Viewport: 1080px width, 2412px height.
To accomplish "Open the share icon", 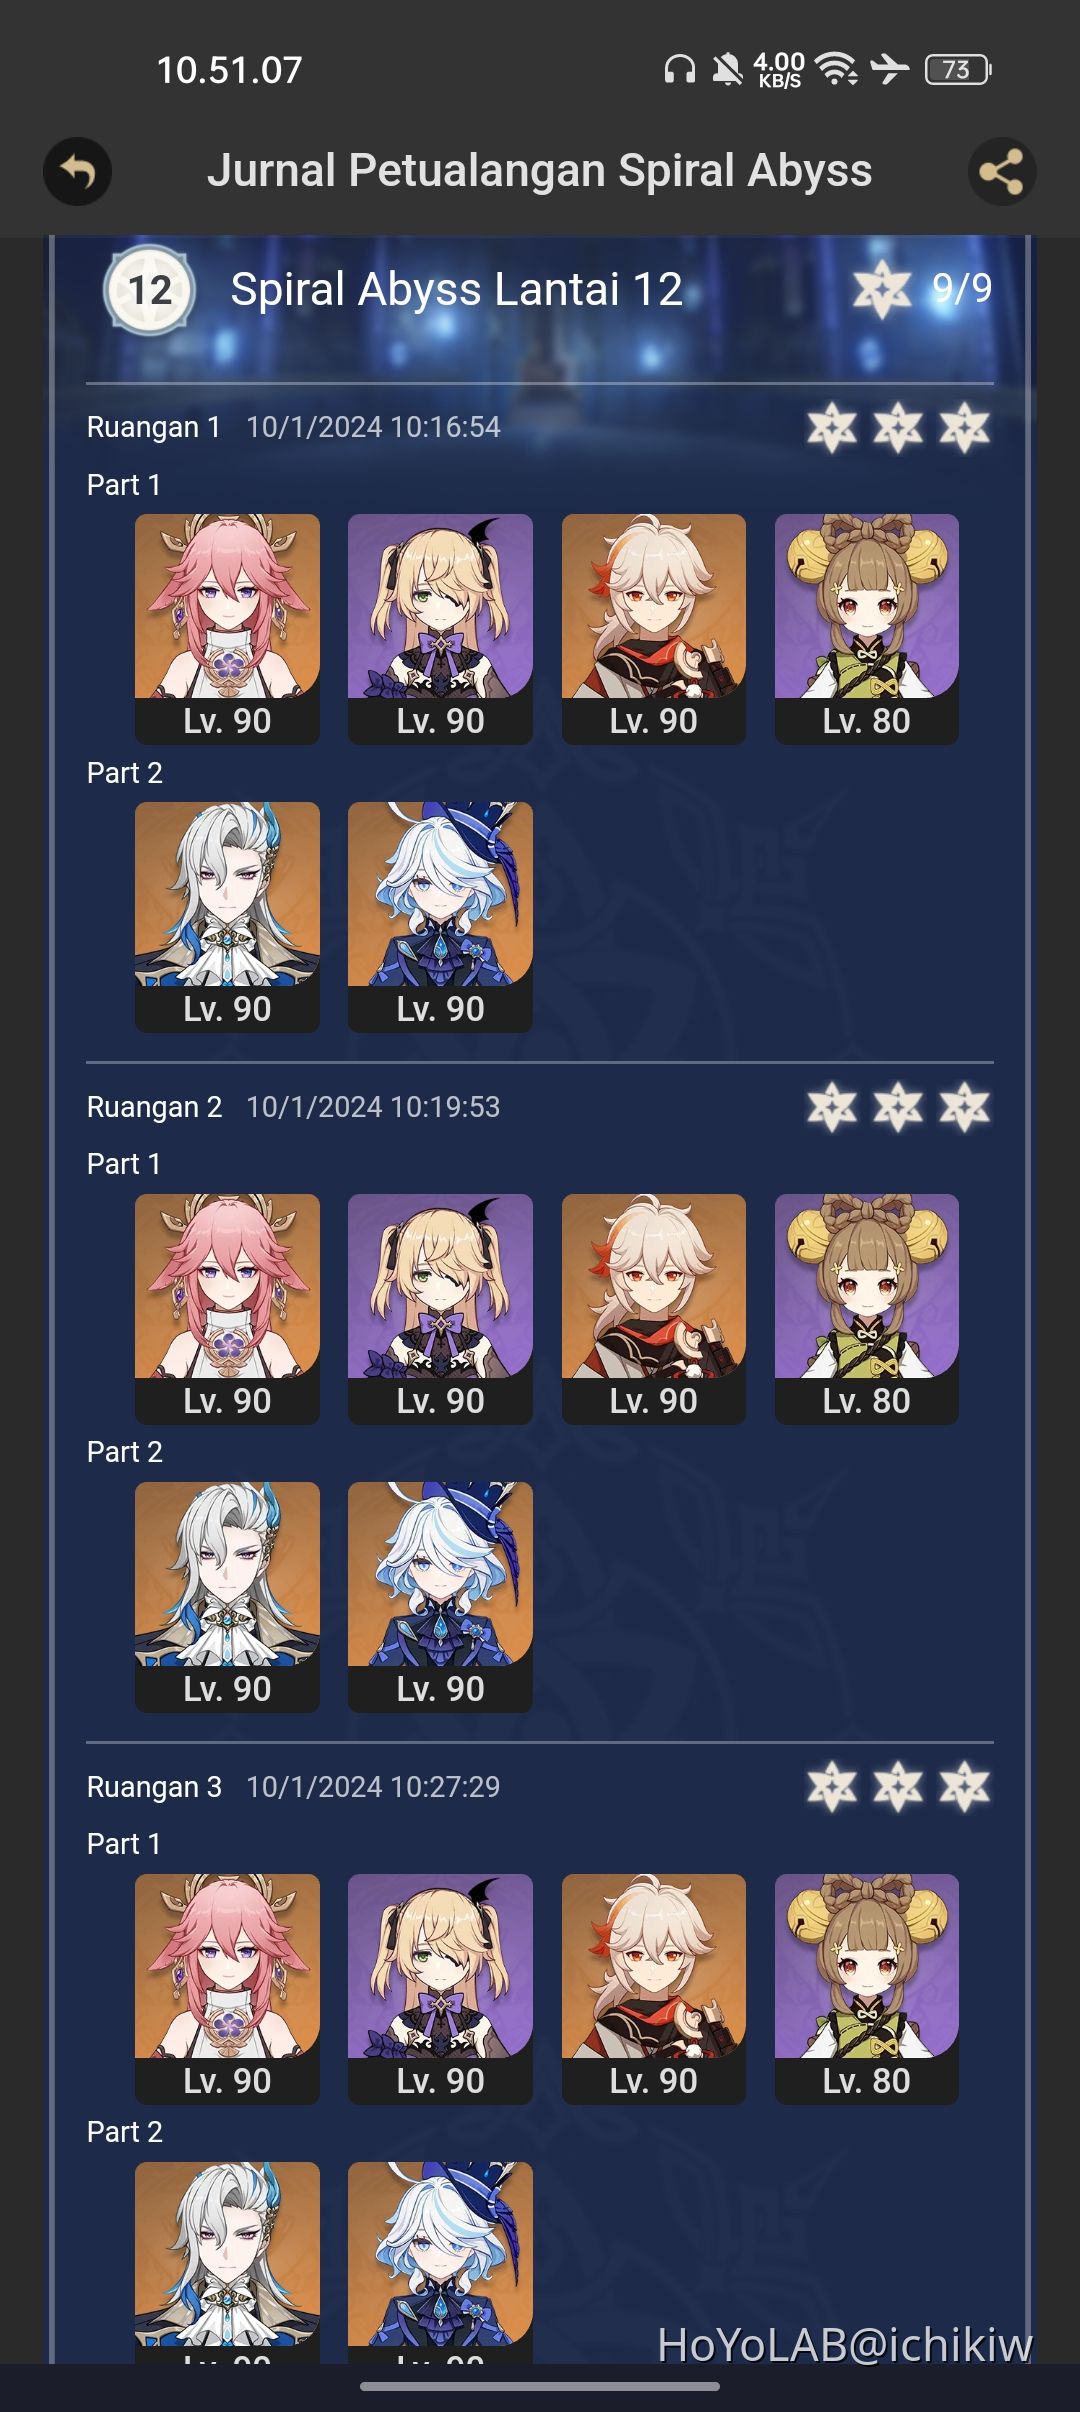I will point(1002,172).
